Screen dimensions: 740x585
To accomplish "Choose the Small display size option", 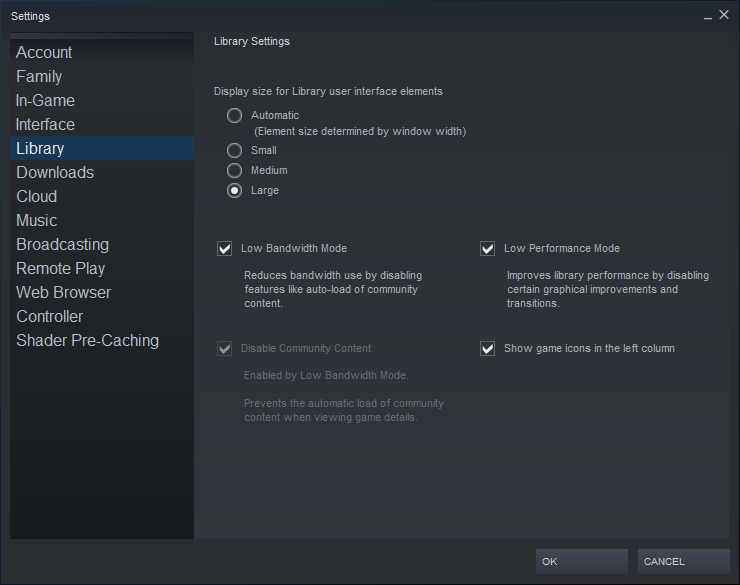I will pyautogui.click(x=235, y=150).
